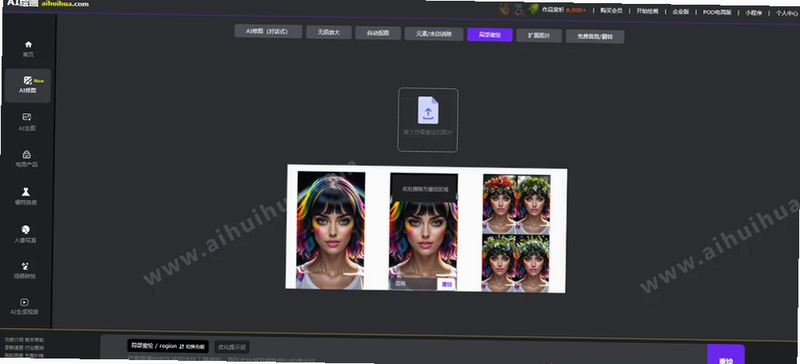Screen dimensions: 800x364
Task: Switch to the 免费裁剪/翻转 tab
Action: click(x=595, y=37)
